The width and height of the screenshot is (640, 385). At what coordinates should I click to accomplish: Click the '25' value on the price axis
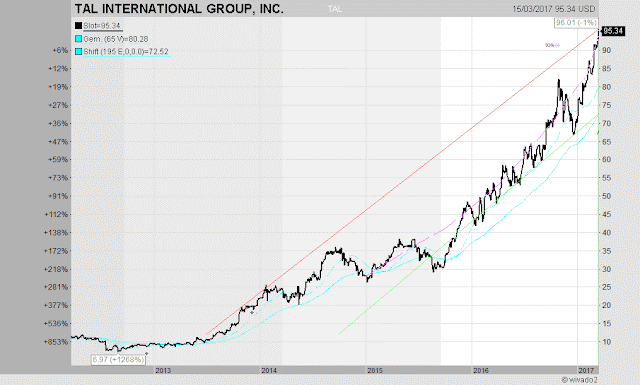[x=607, y=287]
